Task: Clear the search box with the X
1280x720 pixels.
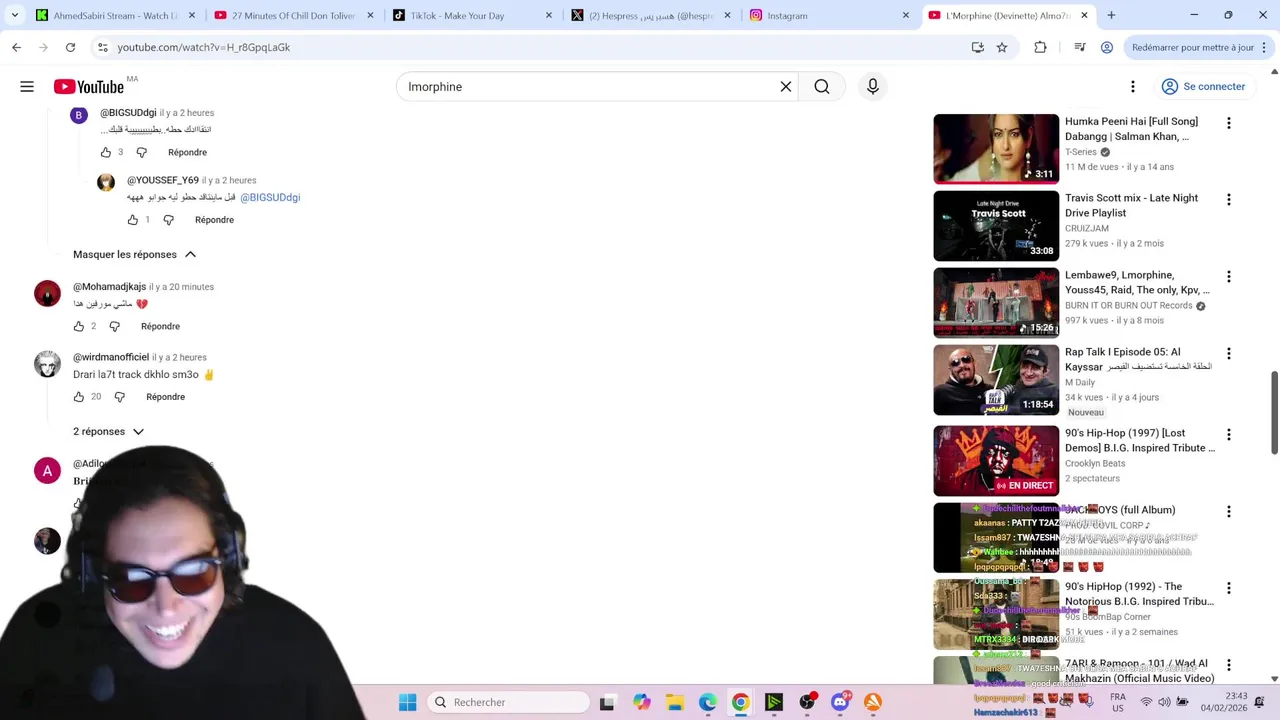Action: pyautogui.click(x=786, y=87)
